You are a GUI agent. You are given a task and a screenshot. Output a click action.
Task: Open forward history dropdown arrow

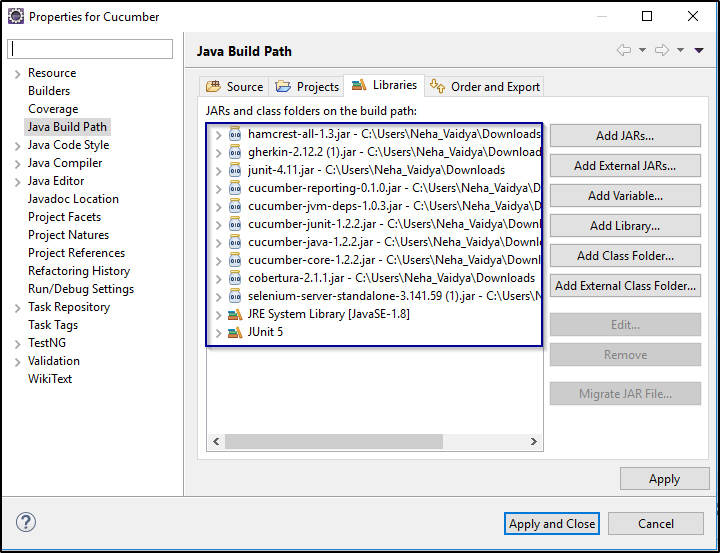pyautogui.click(x=681, y=50)
